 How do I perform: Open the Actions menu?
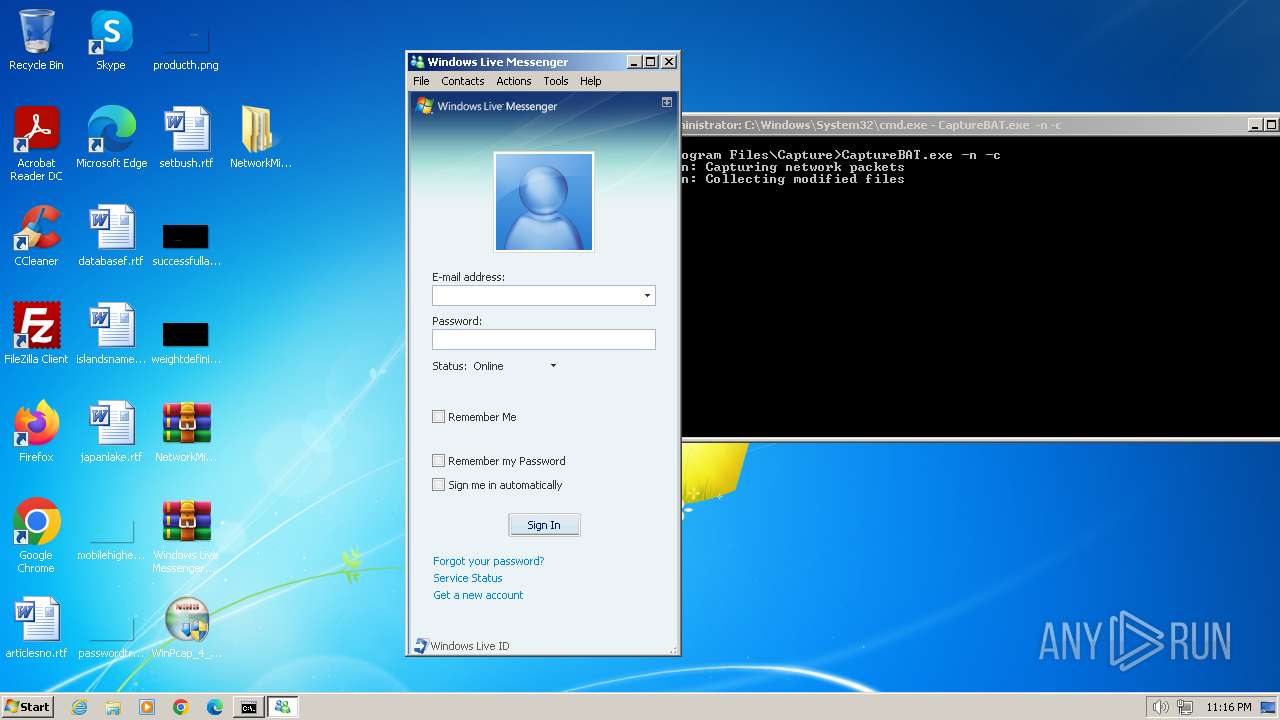tap(514, 81)
